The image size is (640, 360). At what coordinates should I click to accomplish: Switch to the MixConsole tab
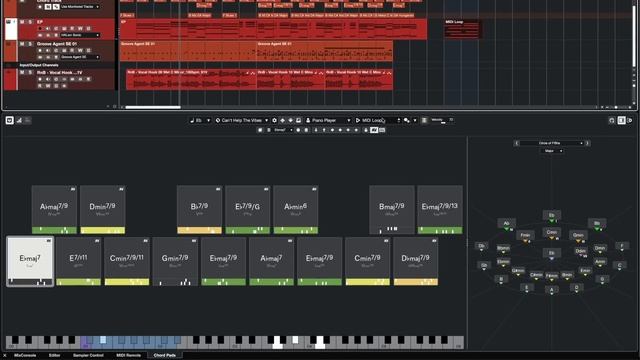pyautogui.click(x=25, y=356)
